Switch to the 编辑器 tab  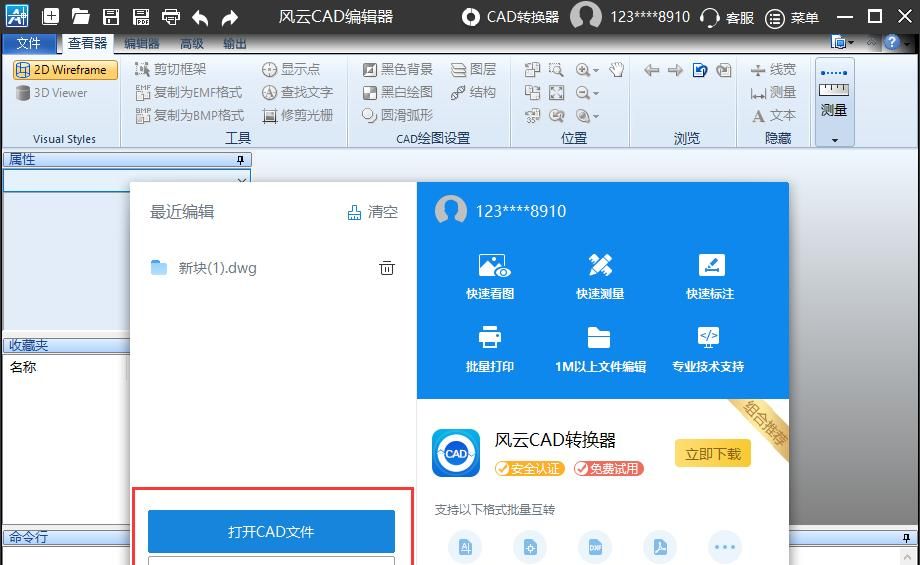[141, 43]
